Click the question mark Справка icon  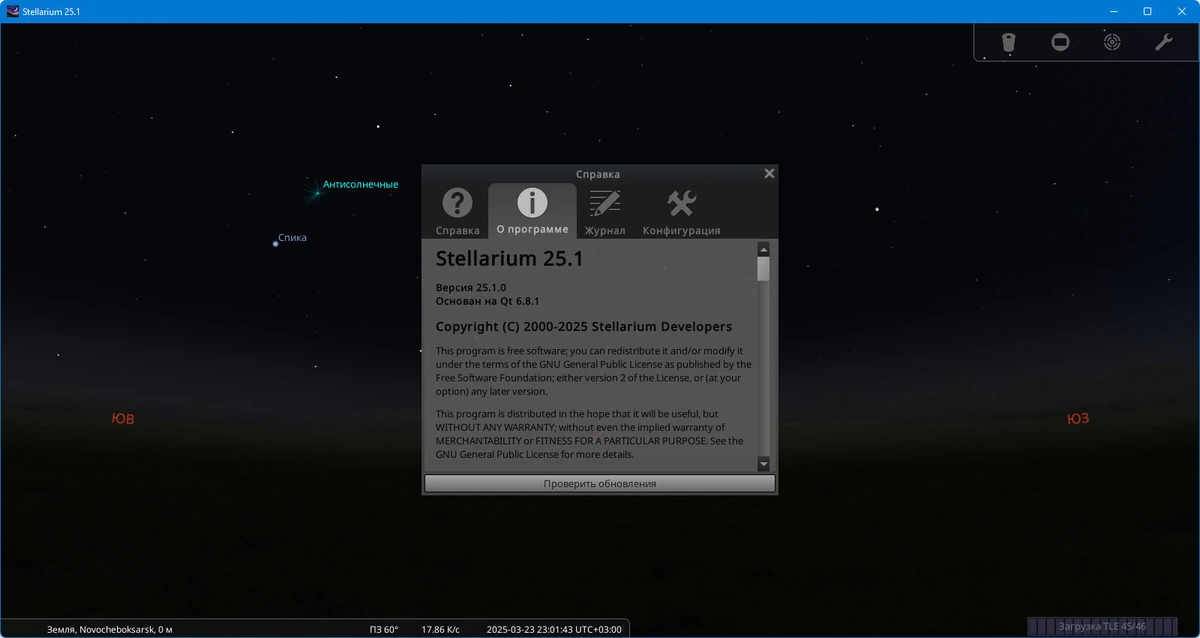(457, 203)
